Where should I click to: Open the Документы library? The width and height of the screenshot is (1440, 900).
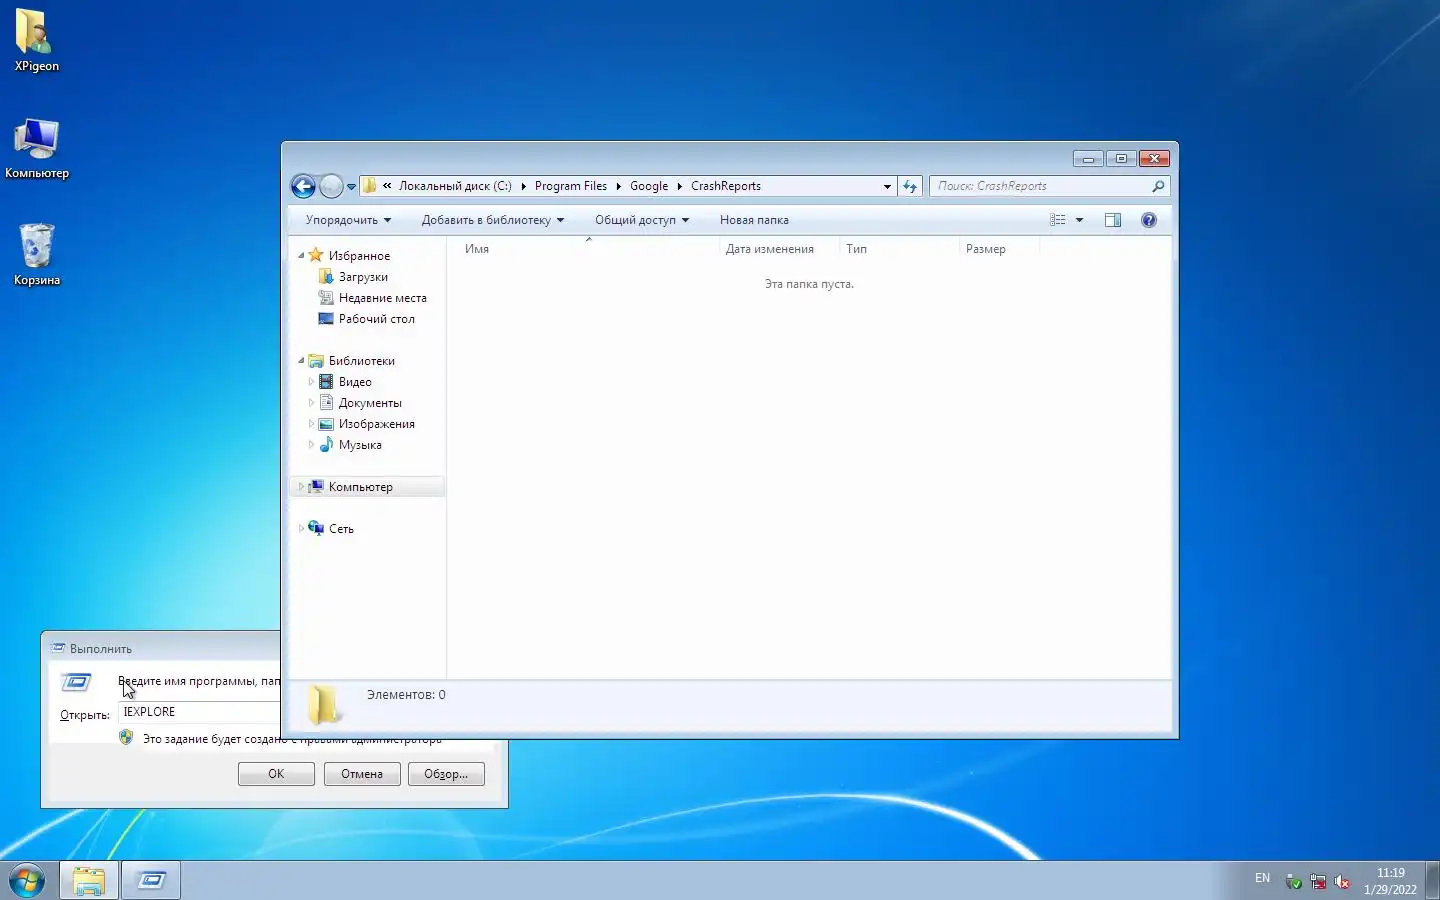[x=370, y=403]
